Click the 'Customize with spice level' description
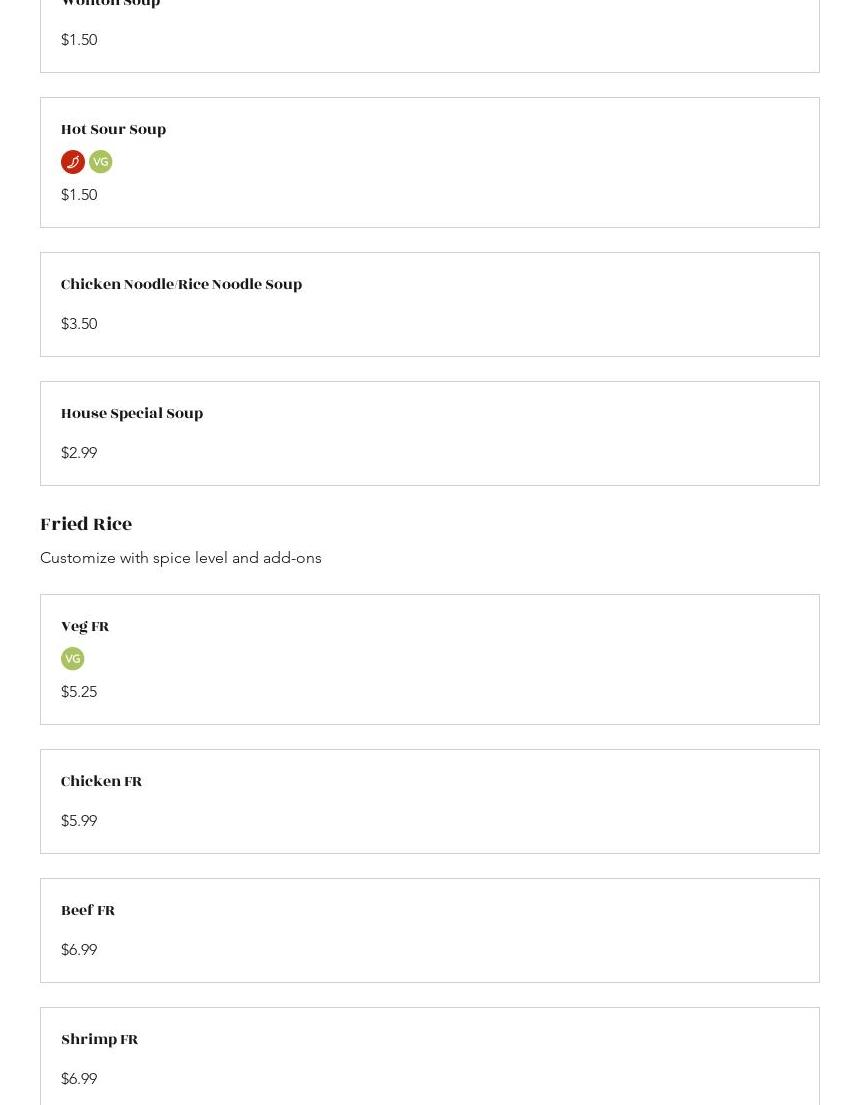 pos(181,558)
